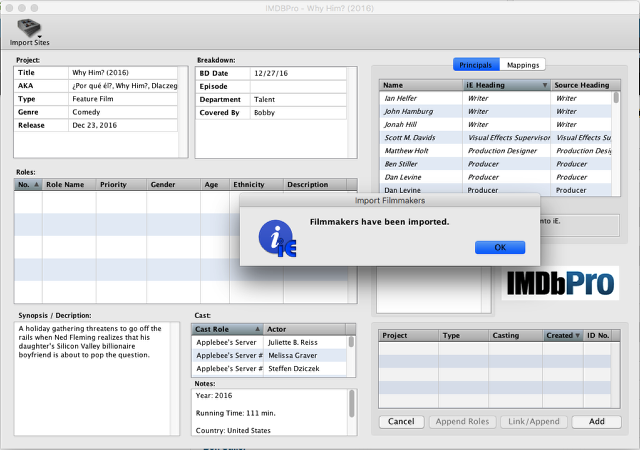Sort roles by Role Name column
This screenshot has width=640, height=450.
69,185
